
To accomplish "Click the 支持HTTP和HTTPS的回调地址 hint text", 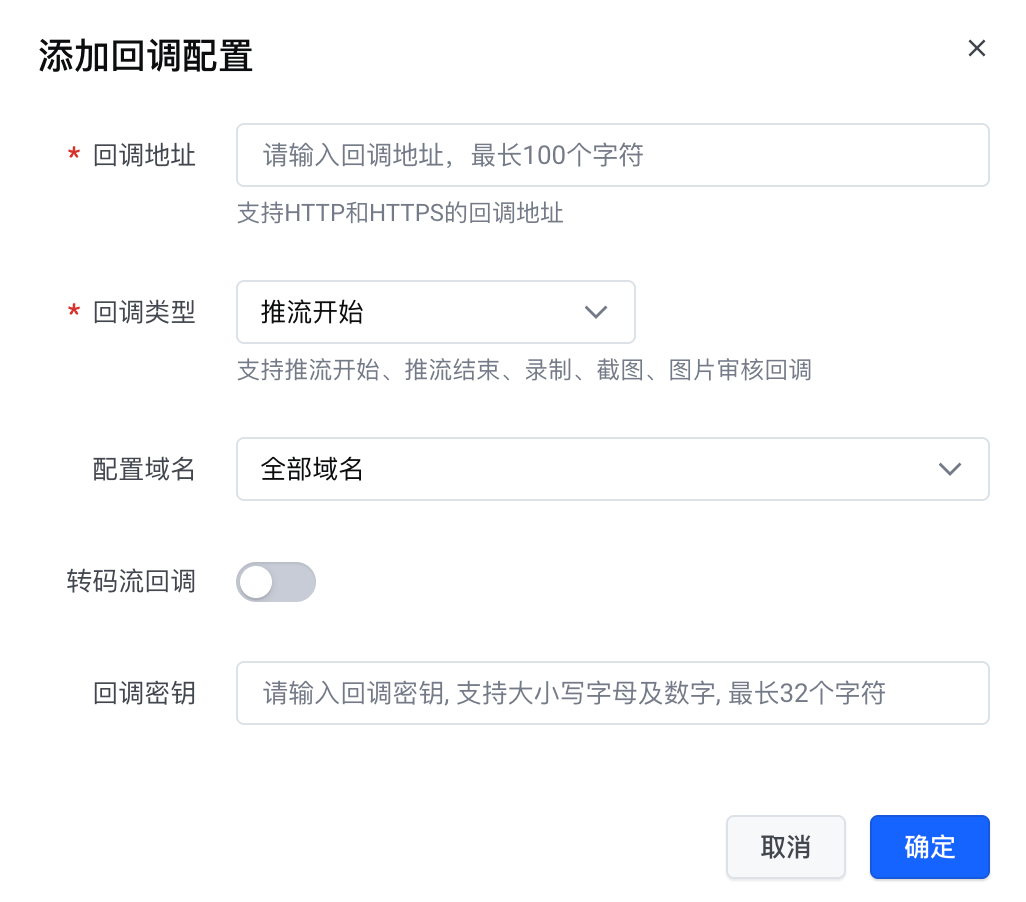I will click(x=400, y=213).
